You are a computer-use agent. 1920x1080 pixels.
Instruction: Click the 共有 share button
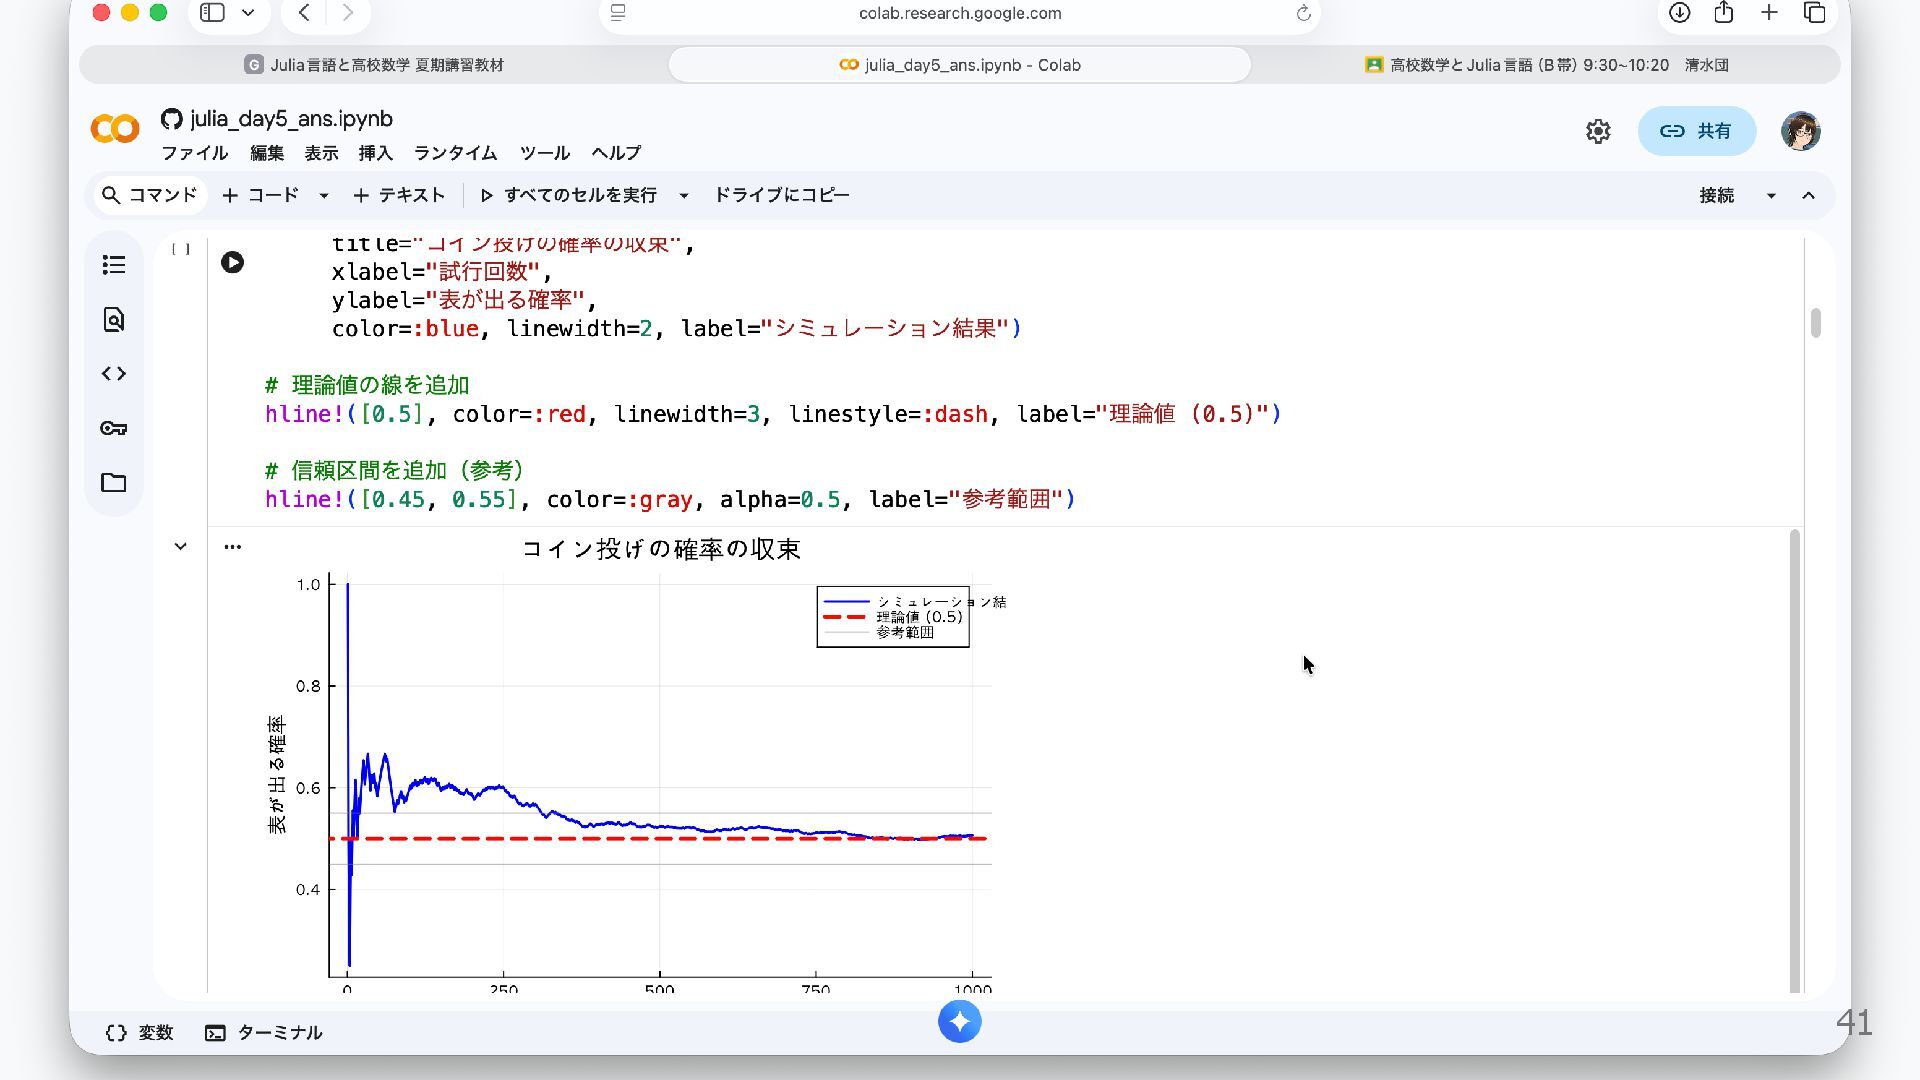1696,131
